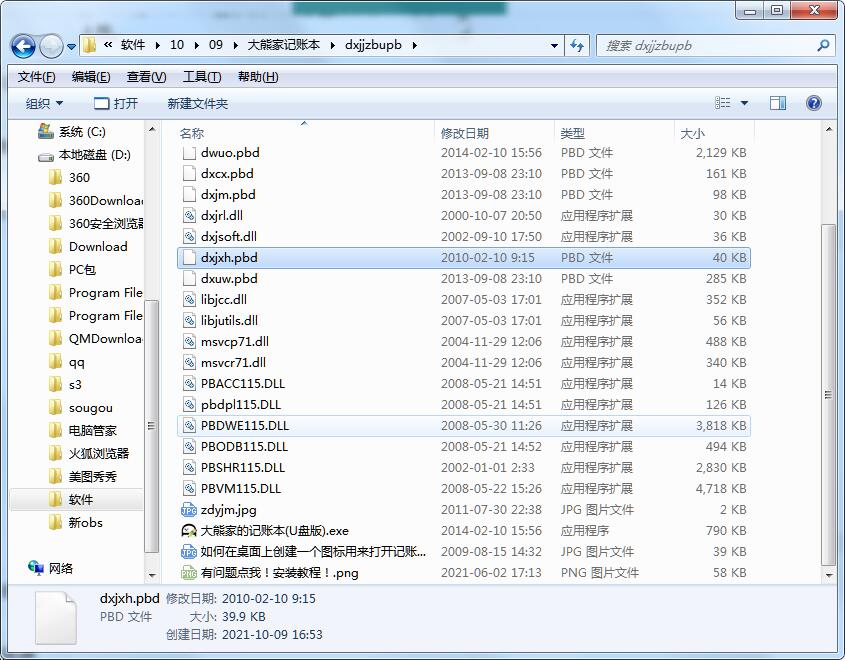Click the change view icon
Screen dimensions: 845x660
click(723, 103)
